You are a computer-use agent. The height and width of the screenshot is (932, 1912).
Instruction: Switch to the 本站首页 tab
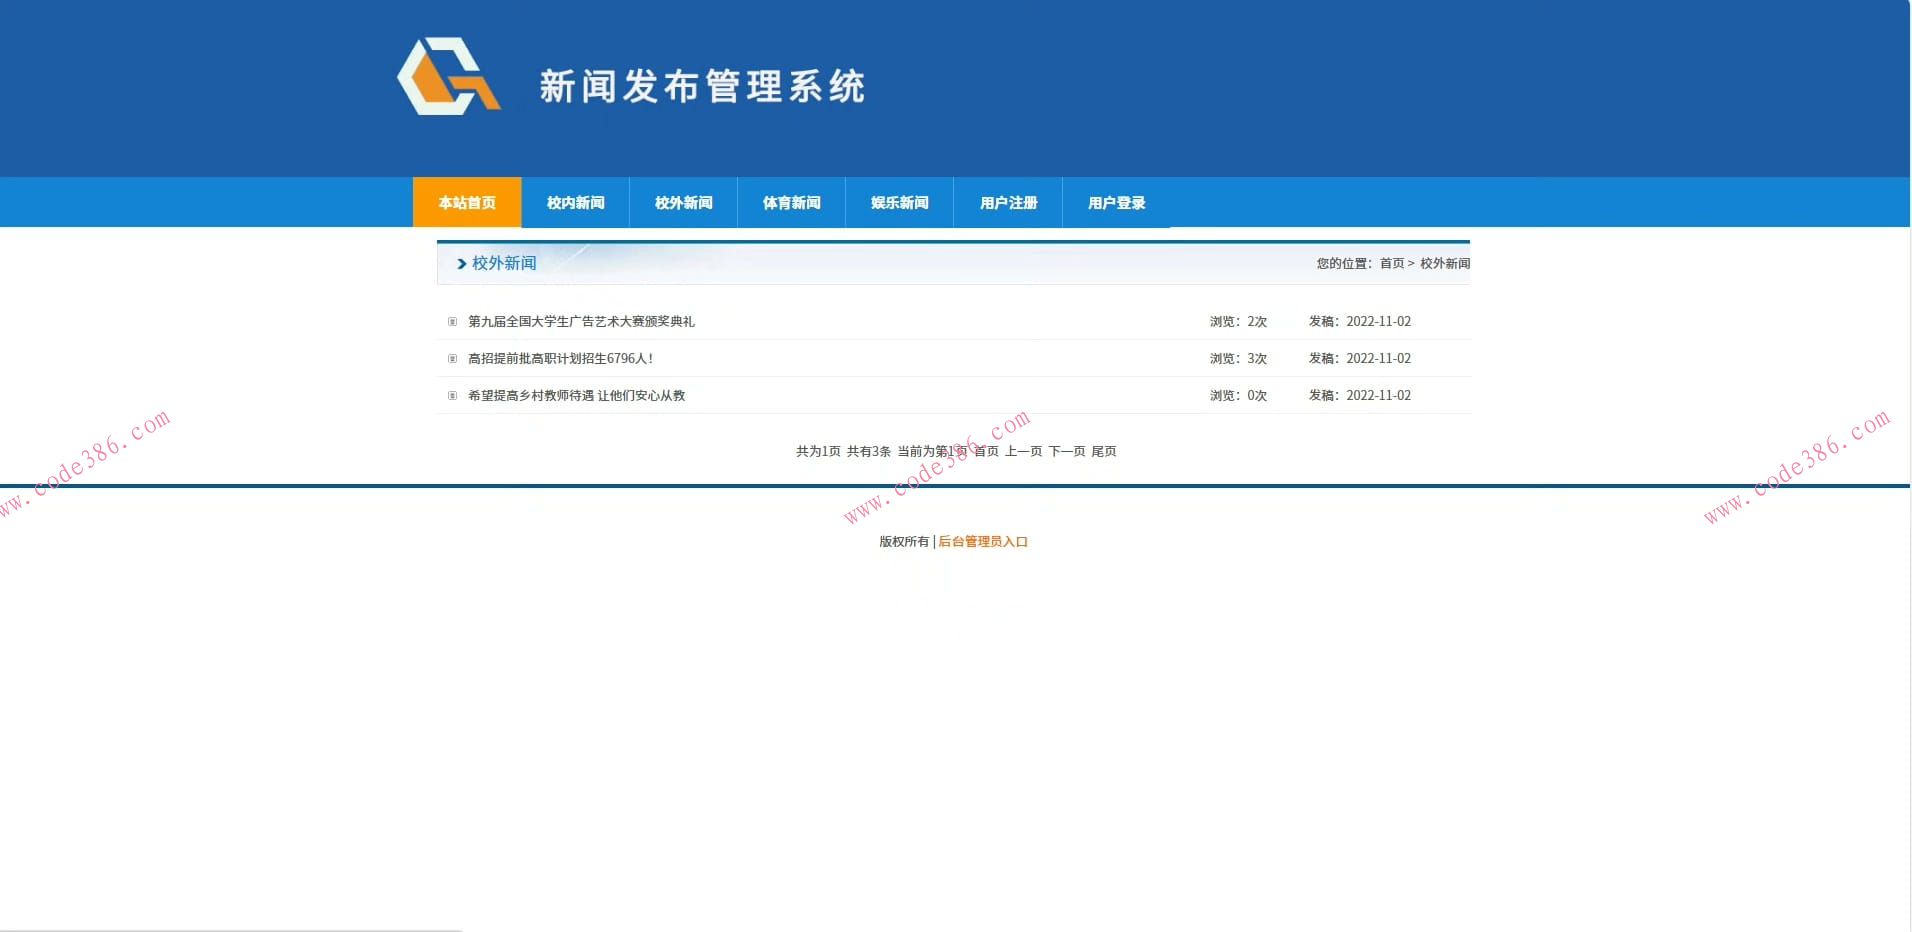click(x=467, y=202)
